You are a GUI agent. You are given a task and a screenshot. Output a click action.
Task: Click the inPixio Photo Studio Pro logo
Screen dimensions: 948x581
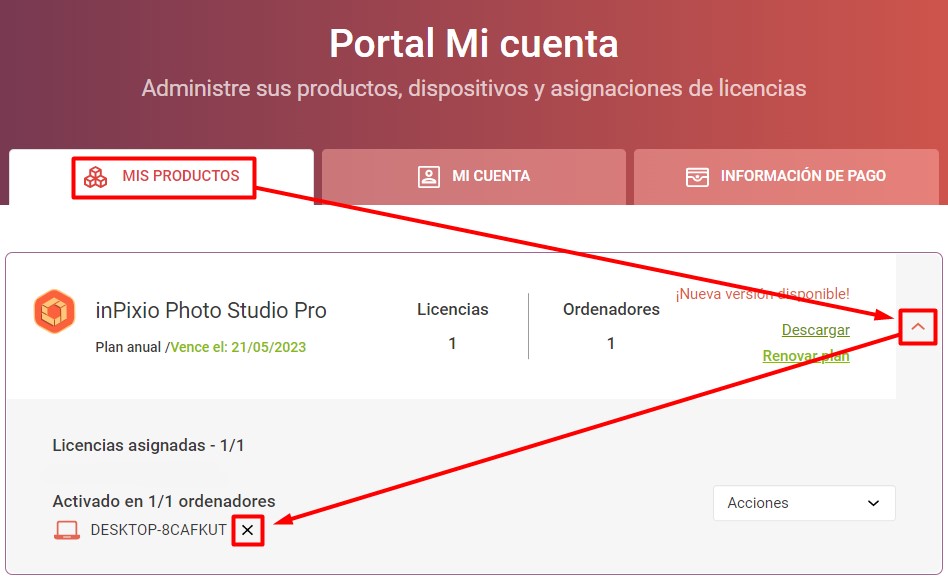pos(54,311)
